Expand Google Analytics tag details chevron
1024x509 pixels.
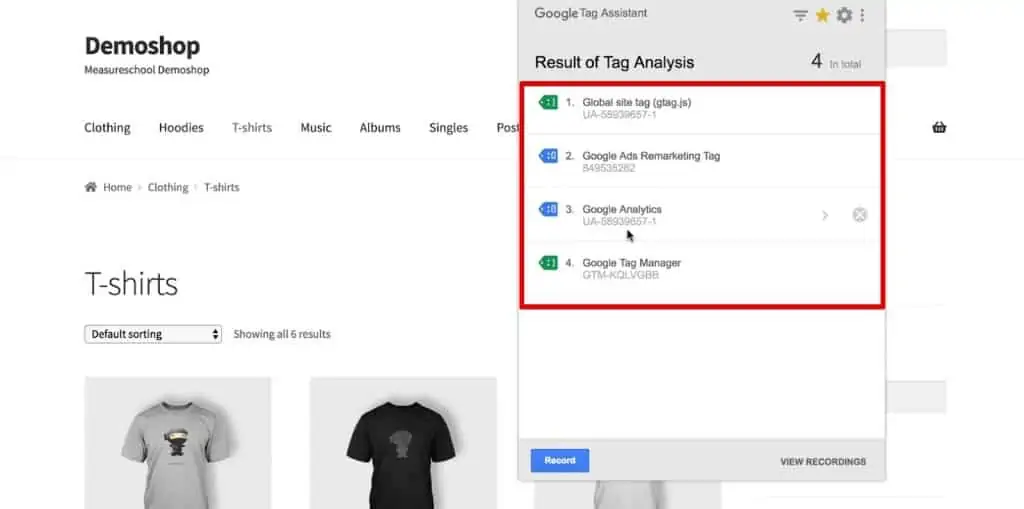pos(825,215)
